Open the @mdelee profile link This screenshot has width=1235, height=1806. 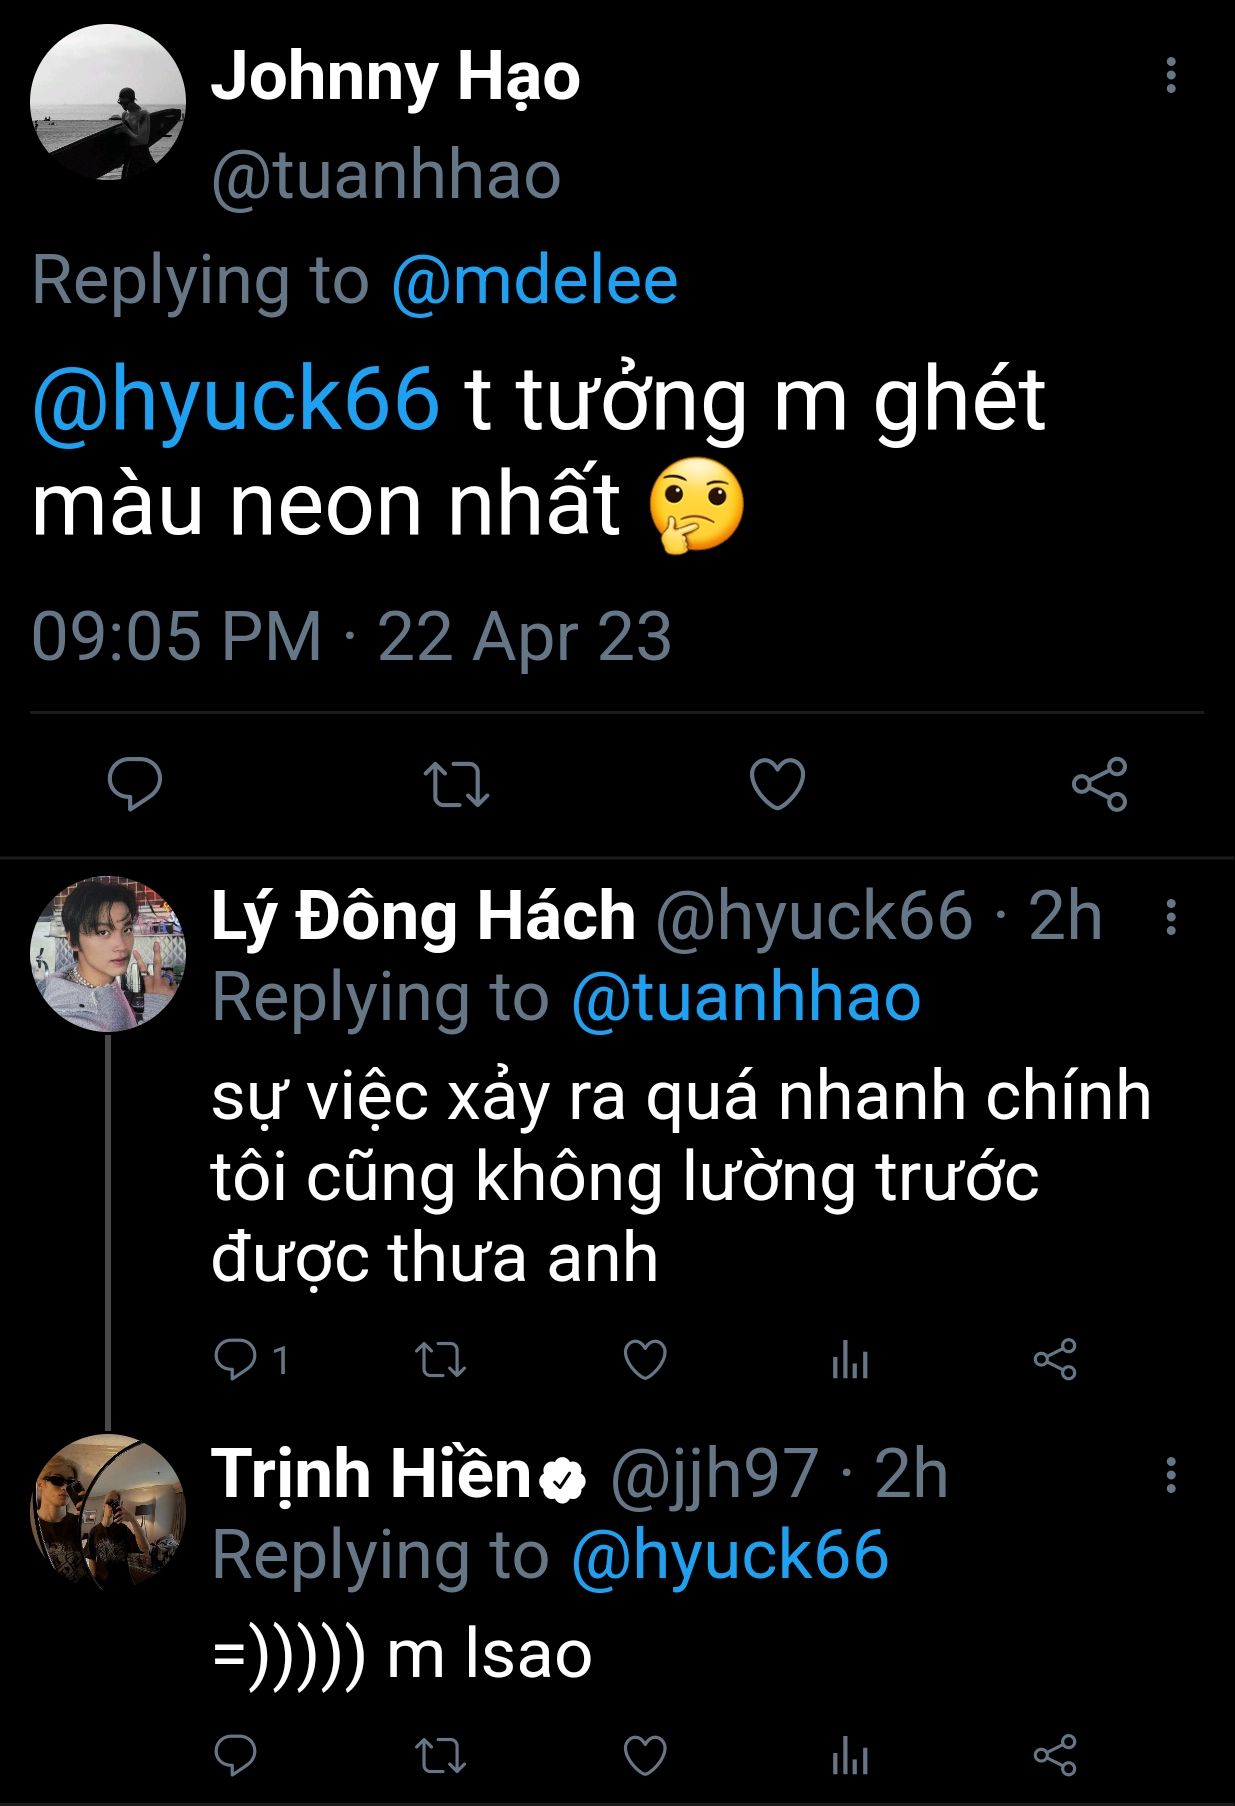tap(534, 281)
